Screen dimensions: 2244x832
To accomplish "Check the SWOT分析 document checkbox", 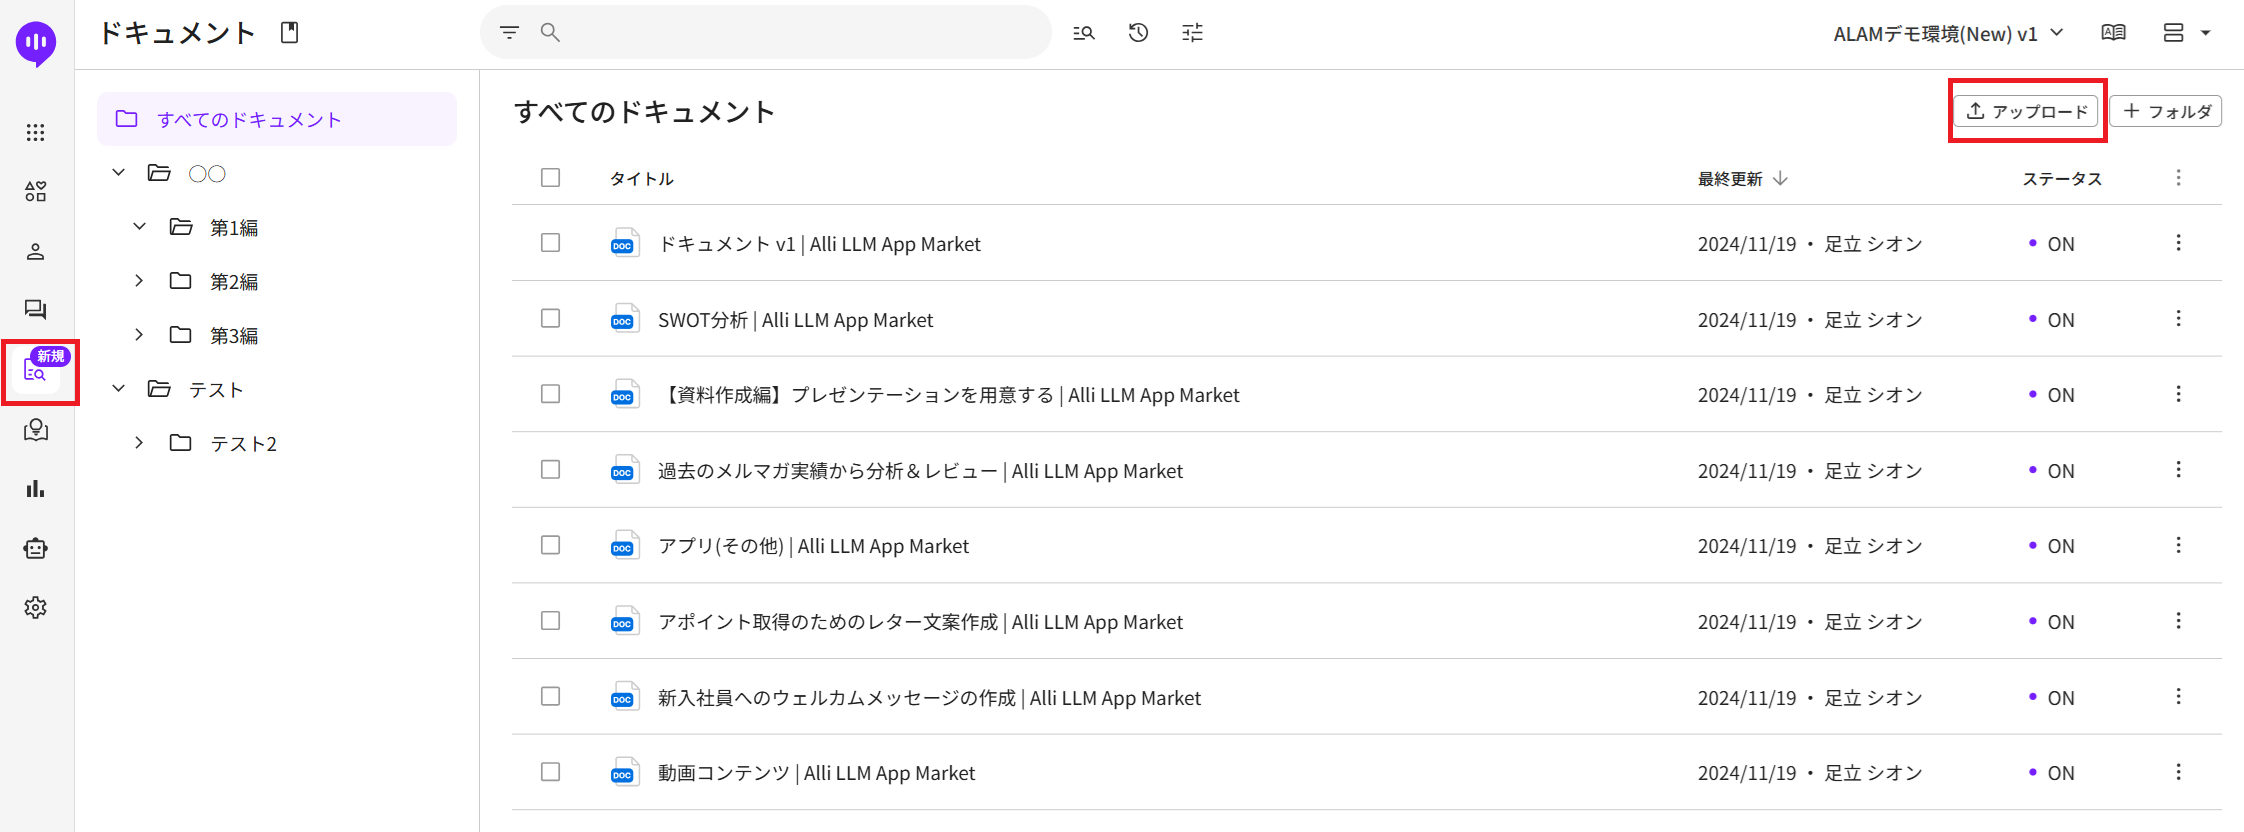I will (550, 319).
